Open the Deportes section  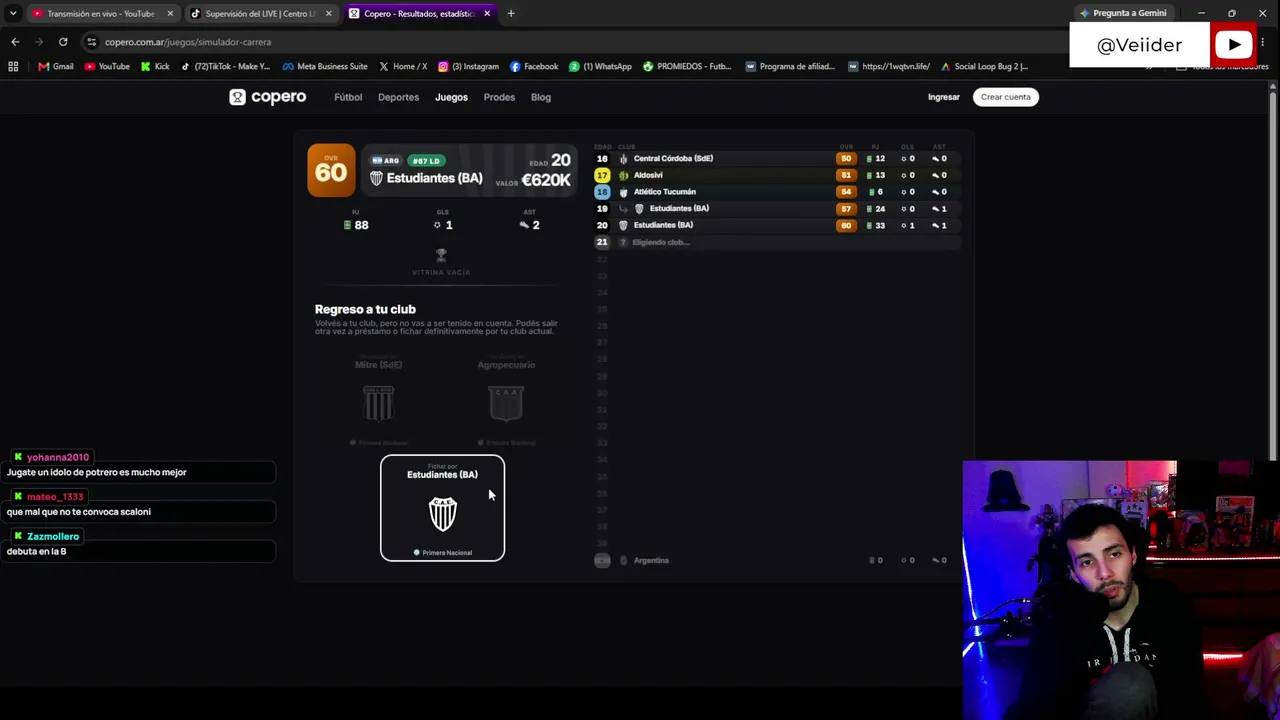[x=398, y=97]
